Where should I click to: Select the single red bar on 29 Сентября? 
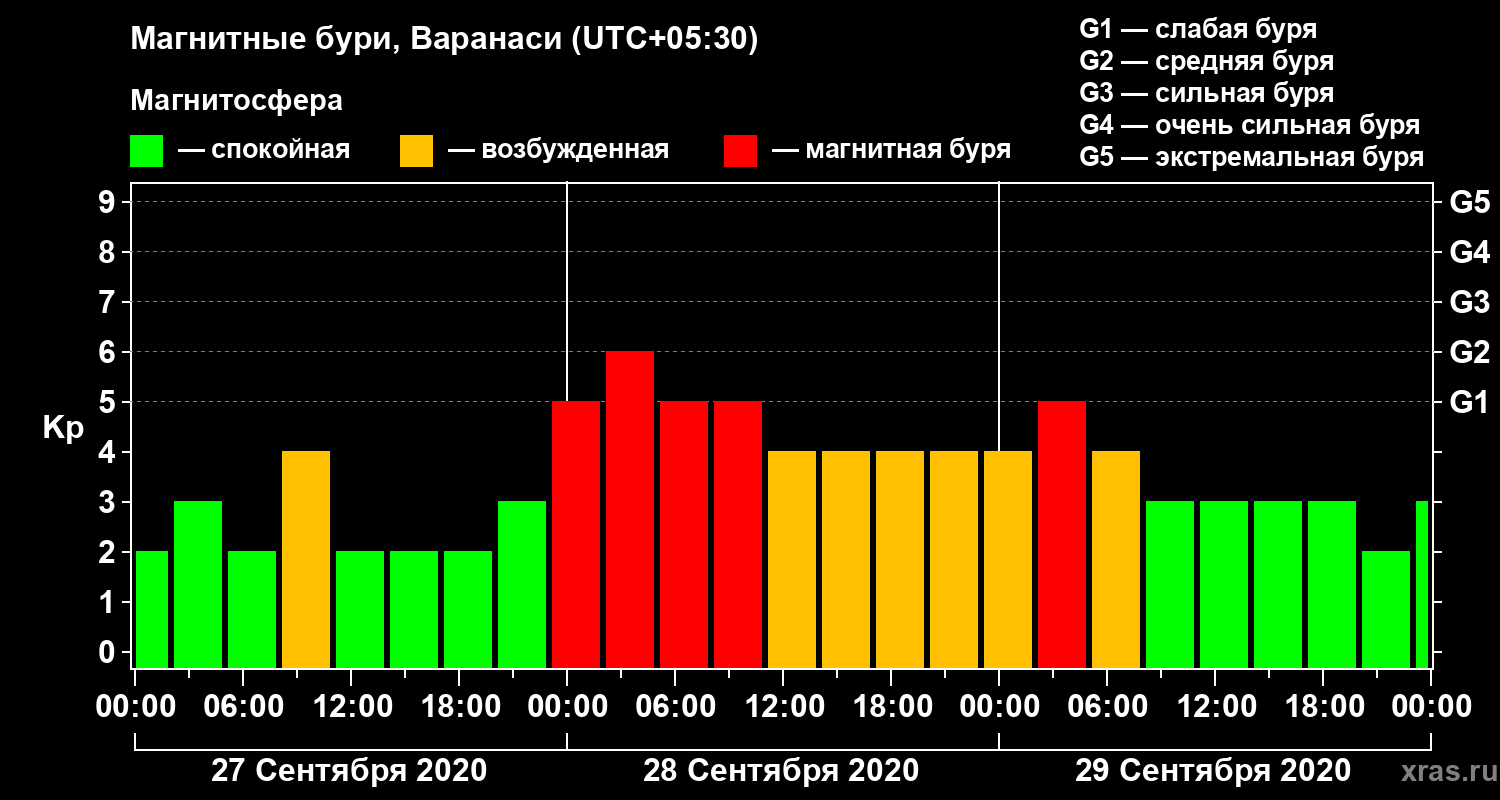click(1062, 535)
